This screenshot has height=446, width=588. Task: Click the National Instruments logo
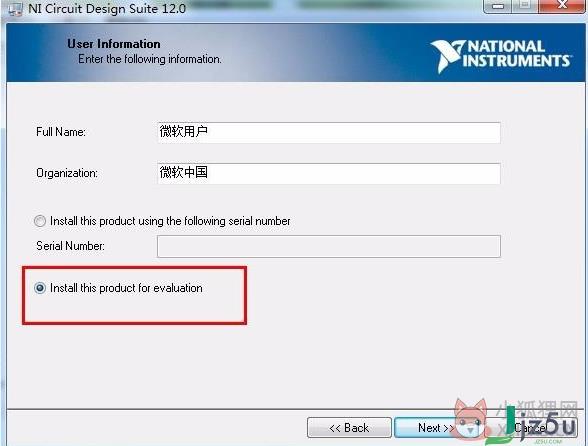click(x=501, y=56)
